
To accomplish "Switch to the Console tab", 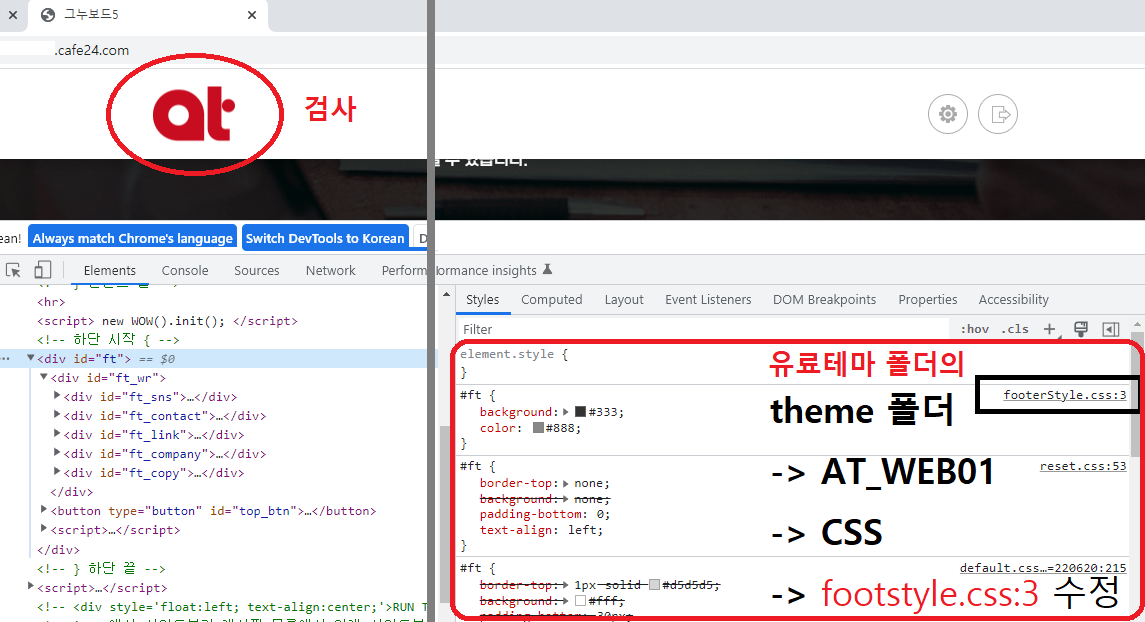I will tap(185, 270).
